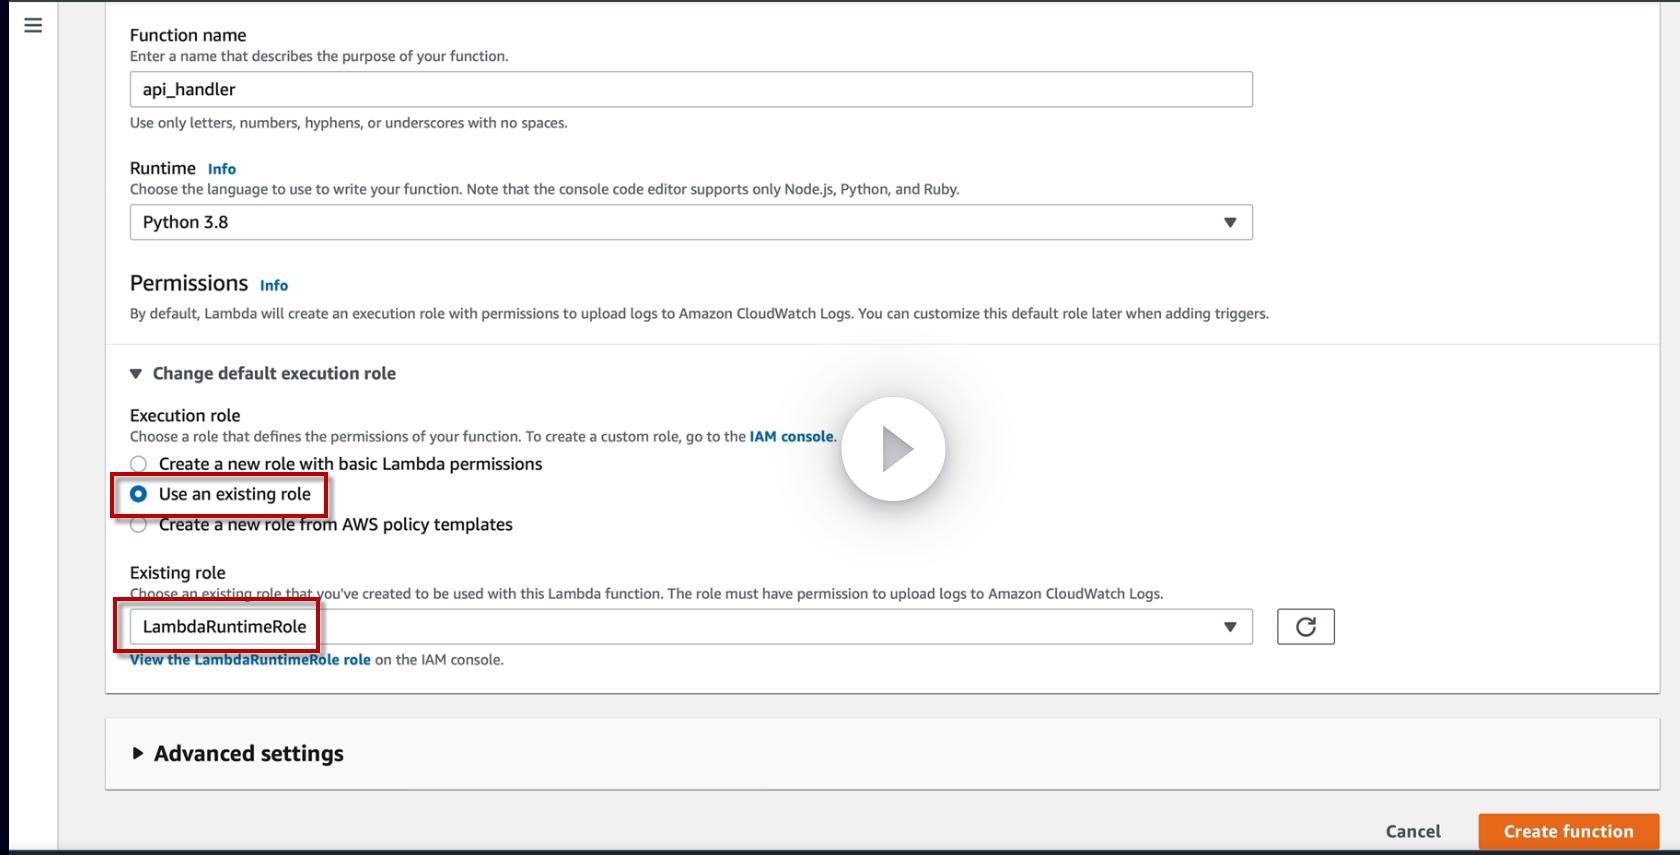Choose 'Create a new role from AWS policy templates'
This screenshot has width=1680, height=855.
[139, 525]
